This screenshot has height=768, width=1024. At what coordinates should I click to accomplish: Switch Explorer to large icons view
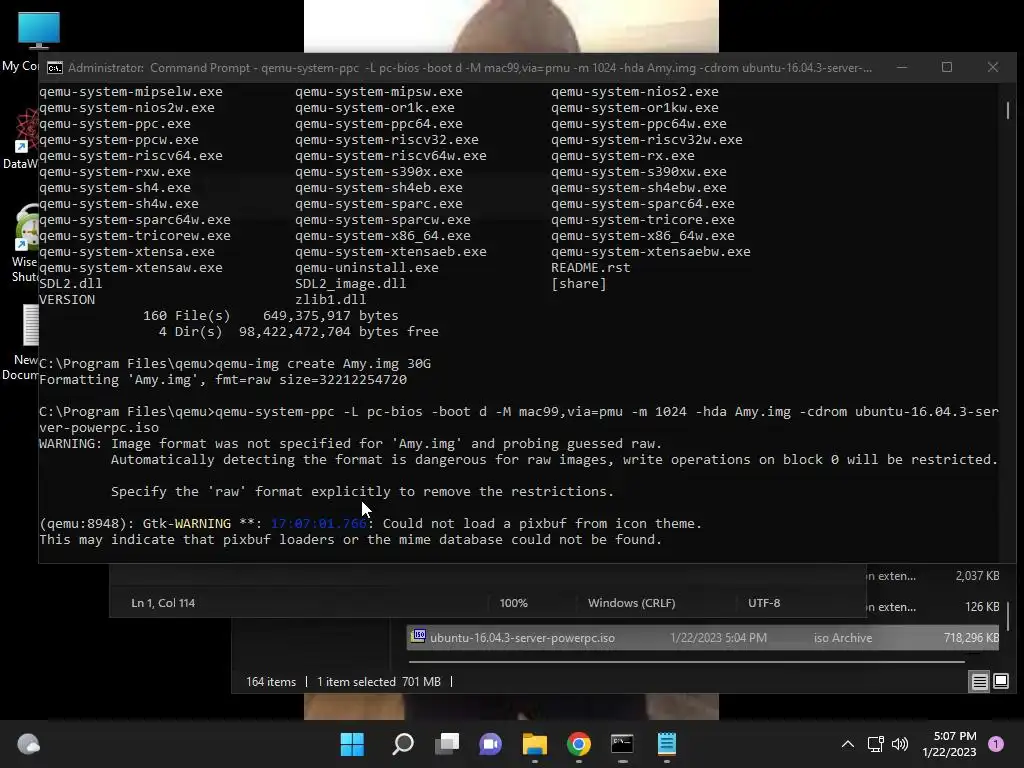tap(1000, 682)
